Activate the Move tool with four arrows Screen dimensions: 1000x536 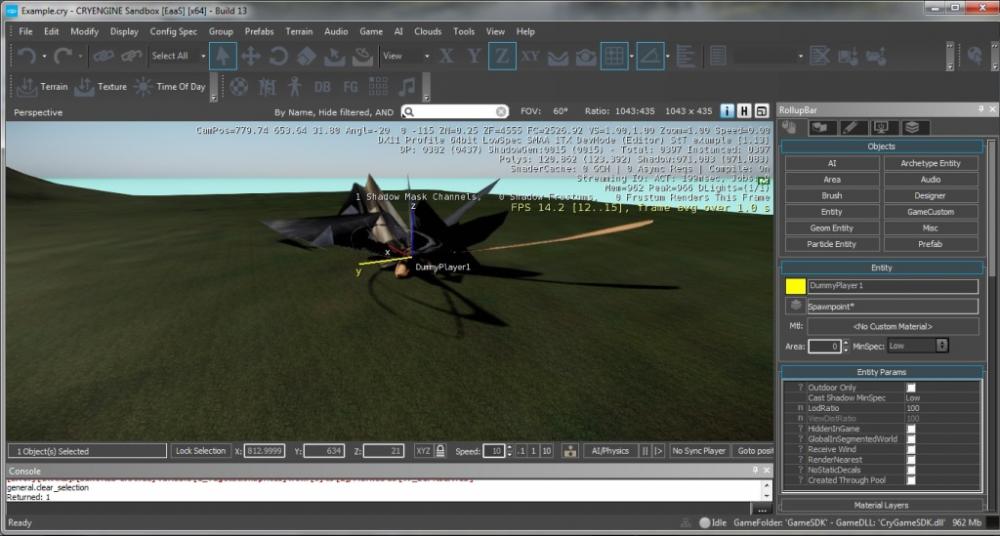point(251,56)
